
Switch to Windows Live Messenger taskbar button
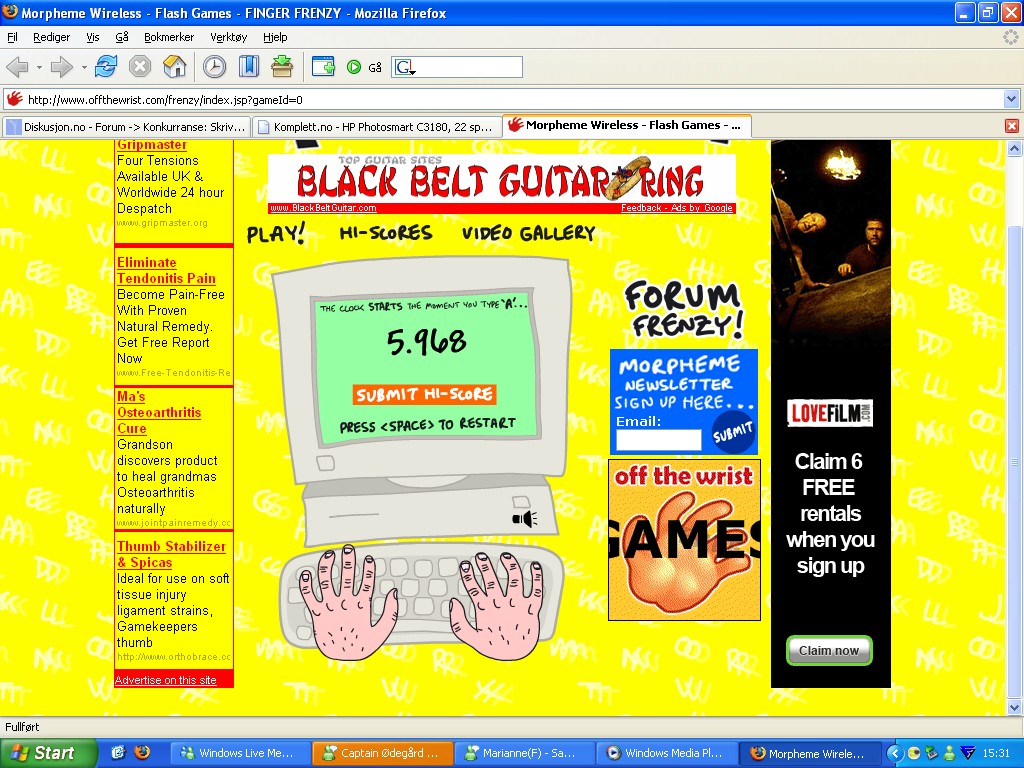pos(240,753)
